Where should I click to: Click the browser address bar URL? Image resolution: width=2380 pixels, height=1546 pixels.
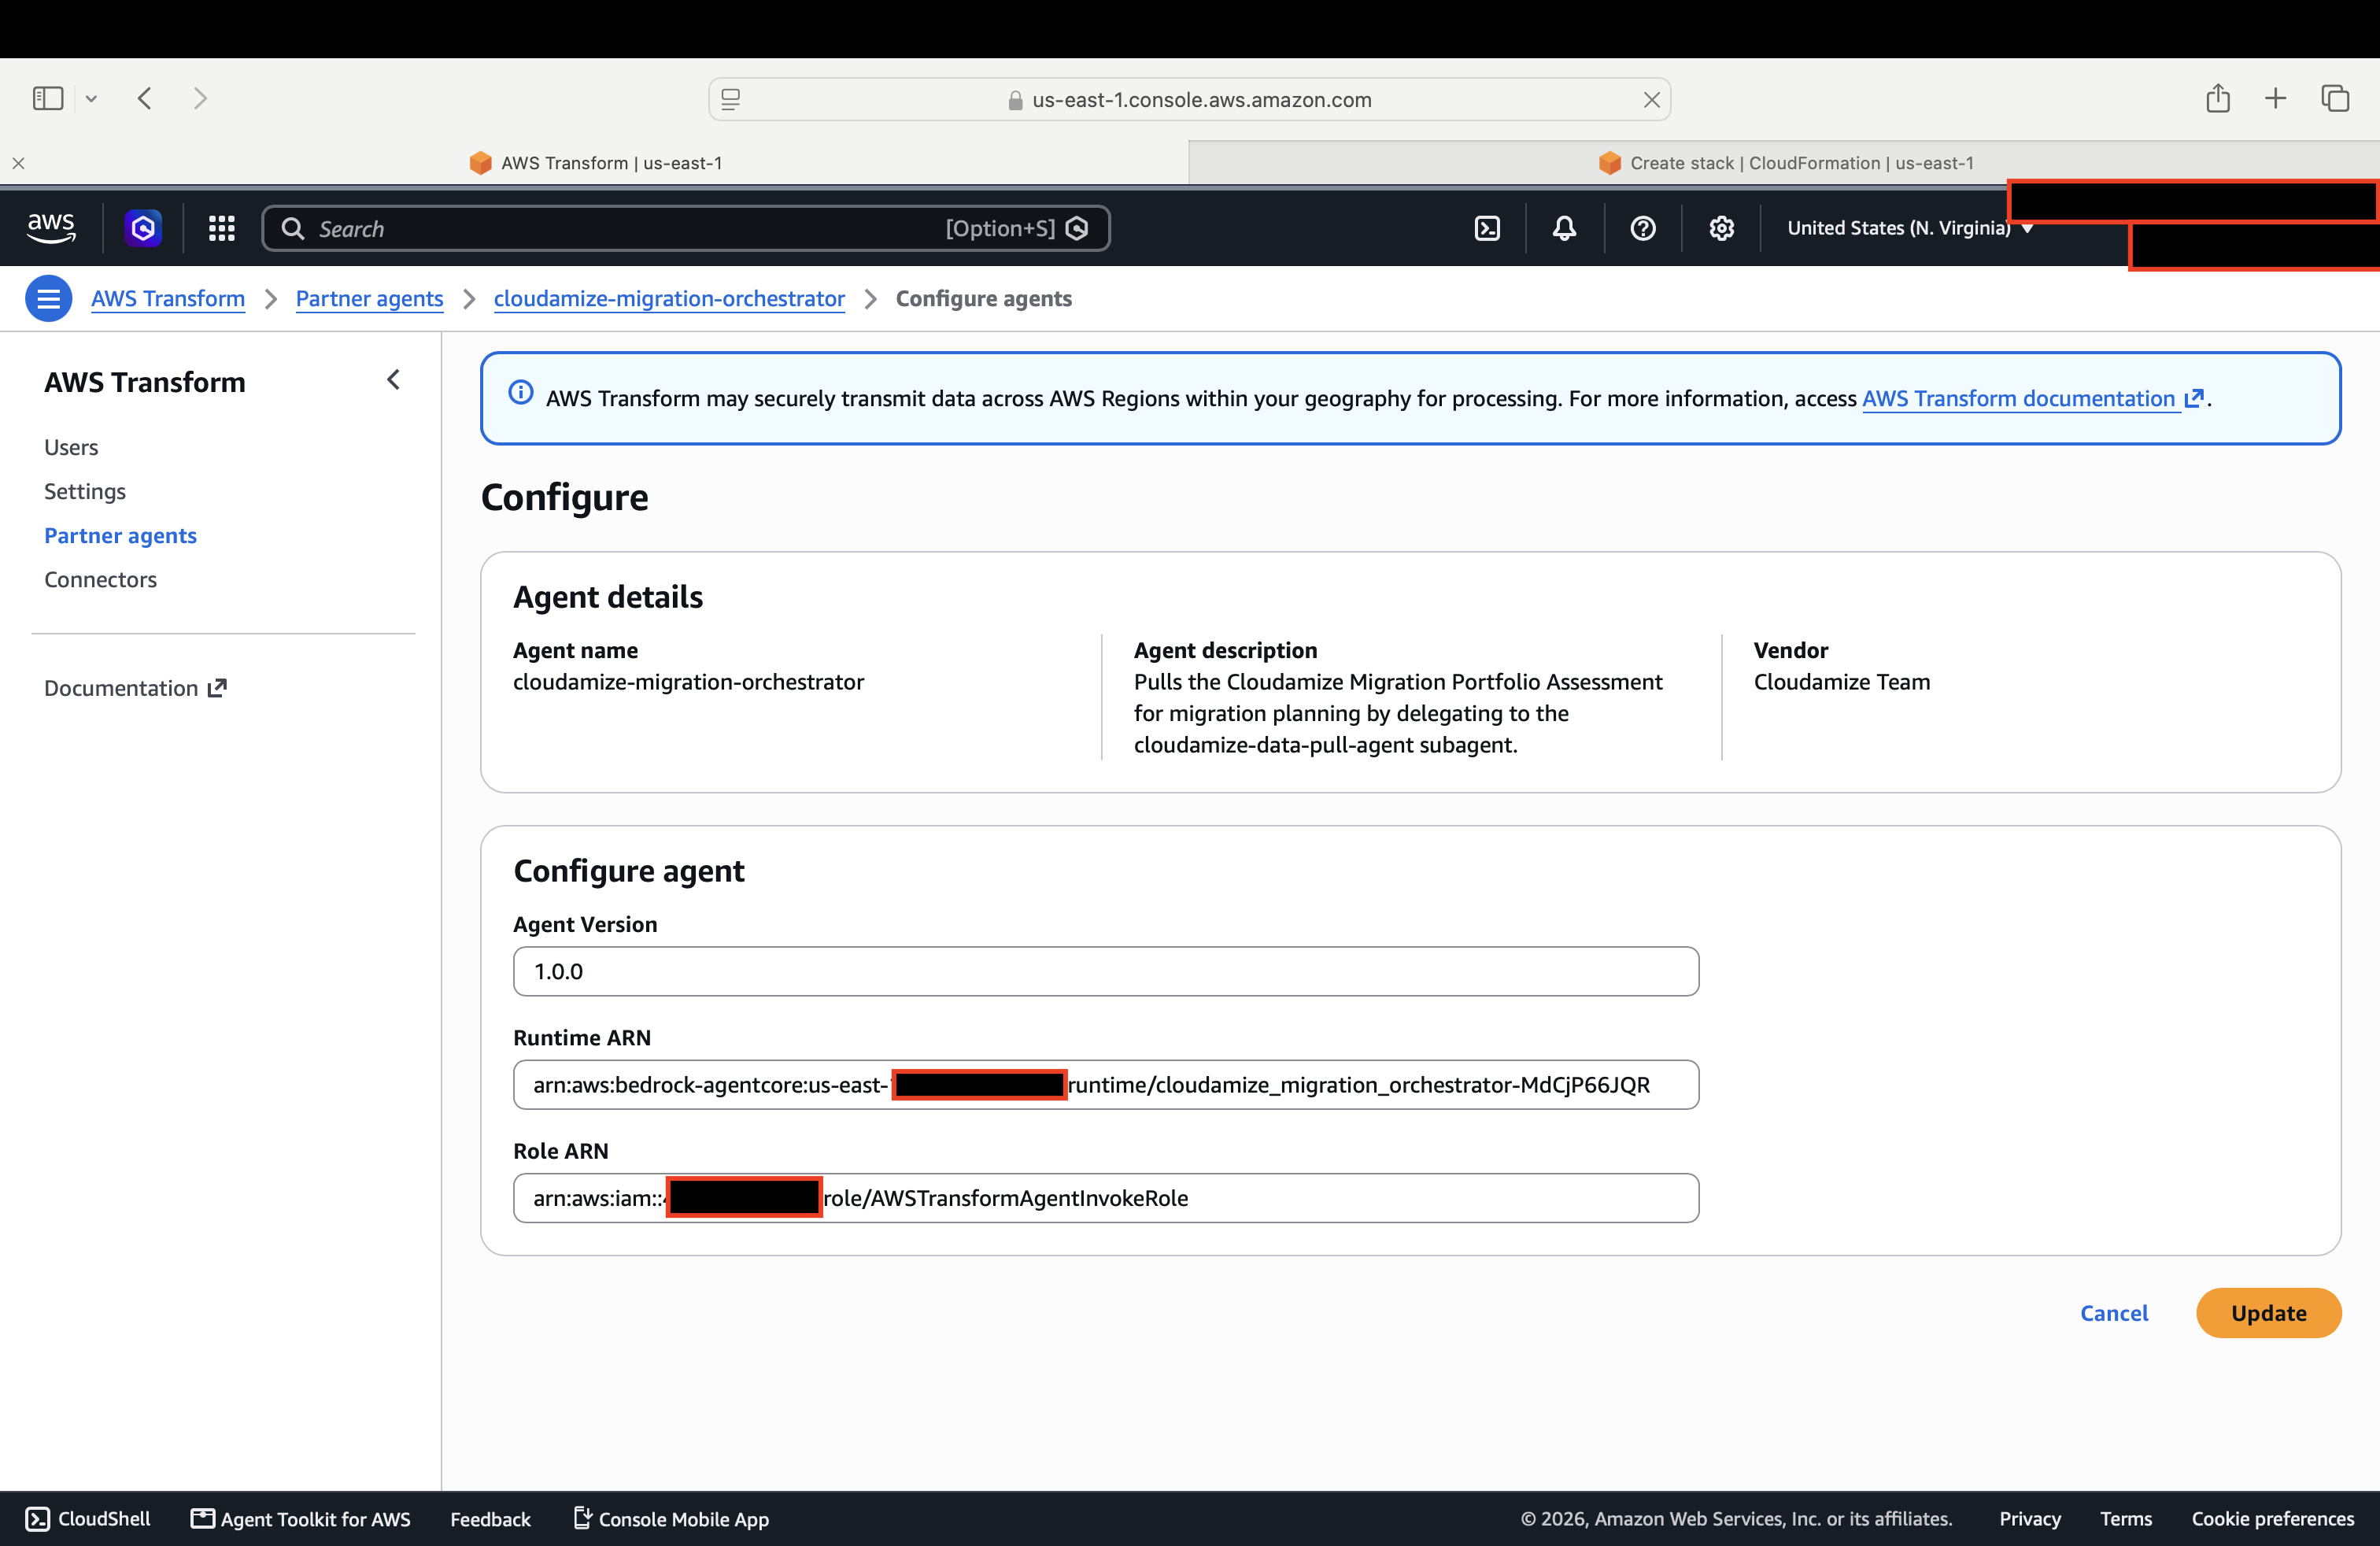[1201, 100]
